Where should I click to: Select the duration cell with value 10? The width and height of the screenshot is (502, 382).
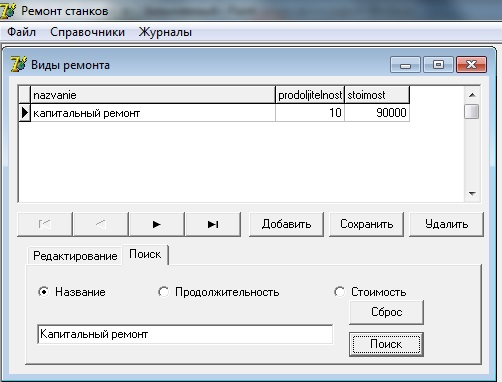tap(310, 113)
